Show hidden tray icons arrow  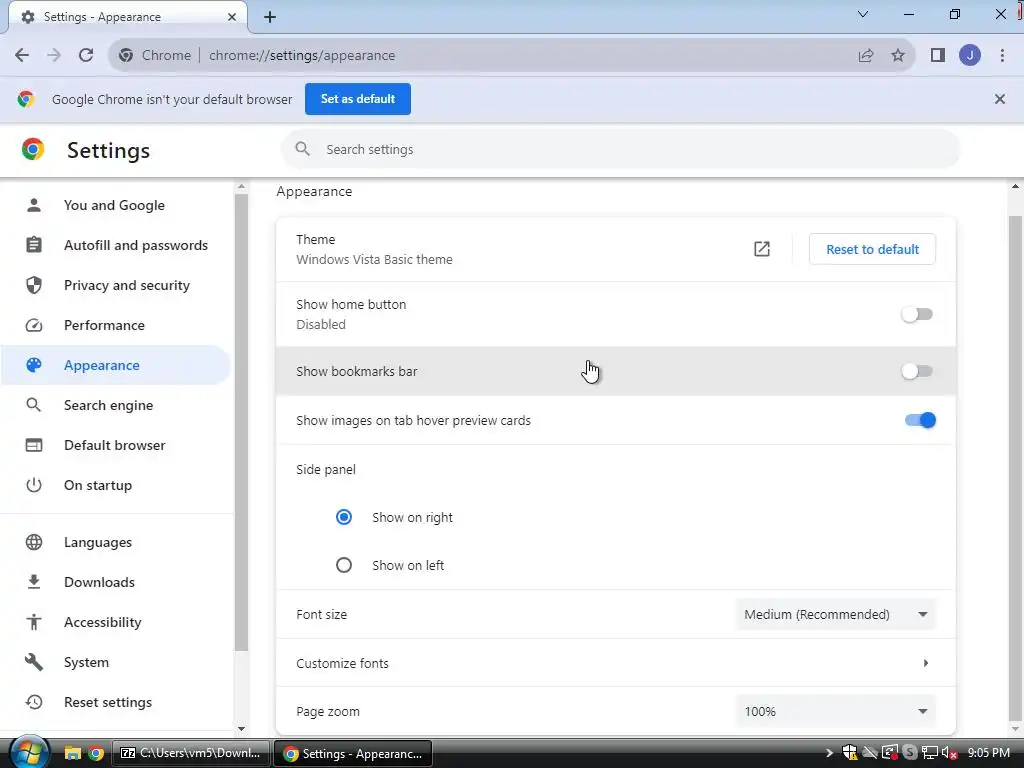coord(829,753)
